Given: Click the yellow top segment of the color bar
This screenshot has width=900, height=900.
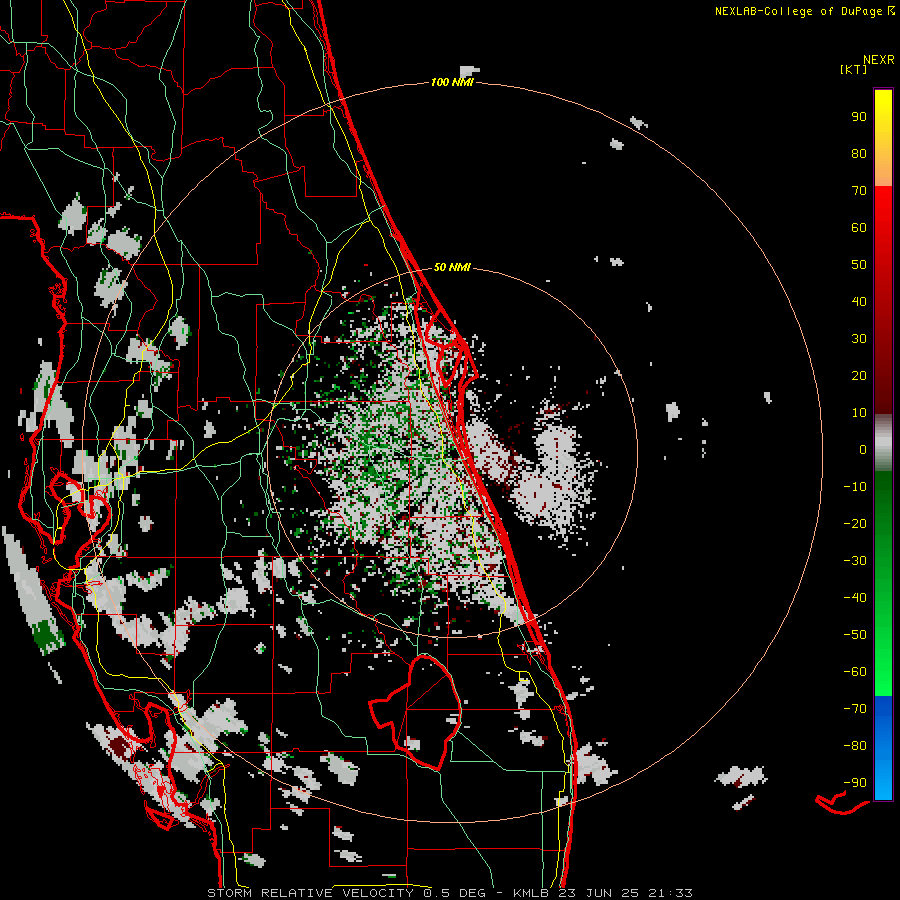Looking at the screenshot, I should coord(883,138).
